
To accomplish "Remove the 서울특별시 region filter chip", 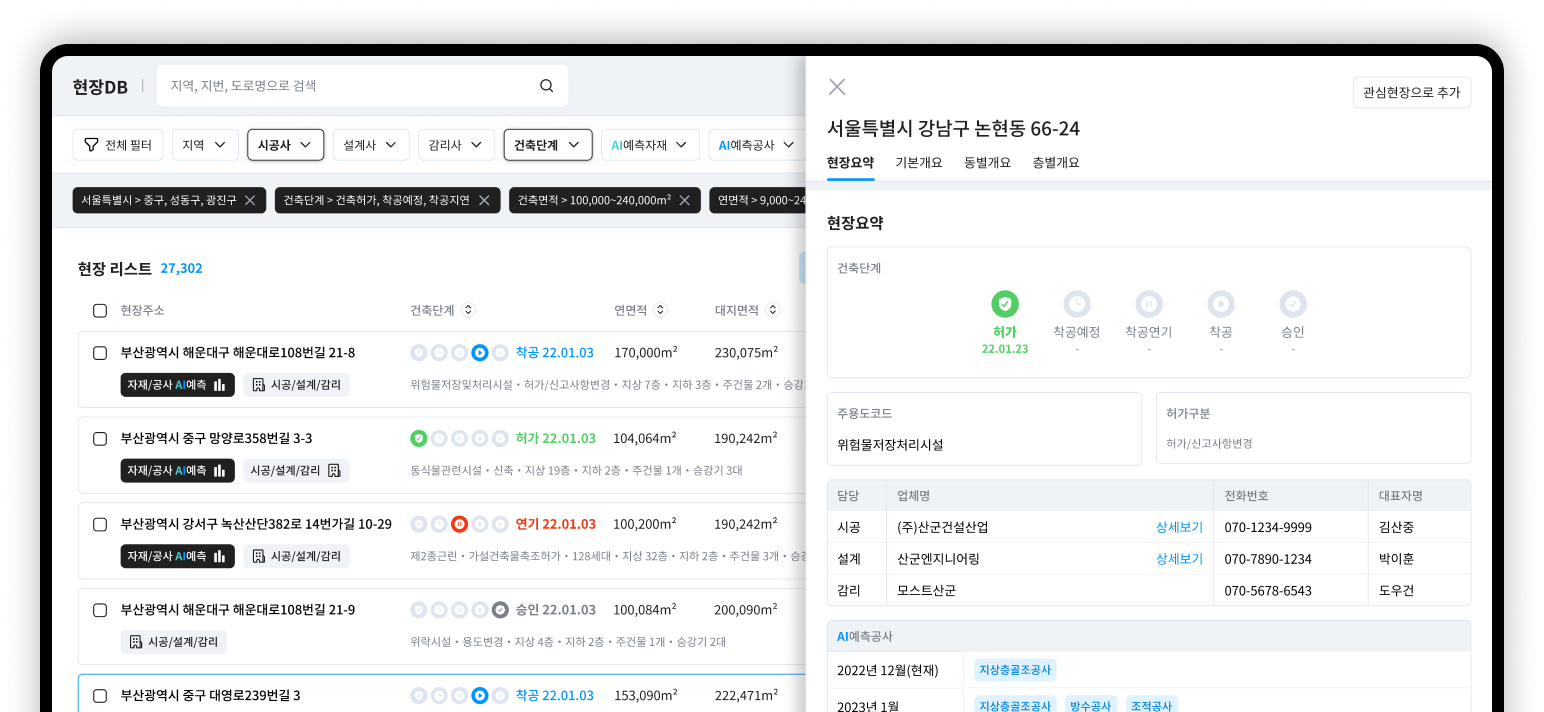I will coord(250,200).
